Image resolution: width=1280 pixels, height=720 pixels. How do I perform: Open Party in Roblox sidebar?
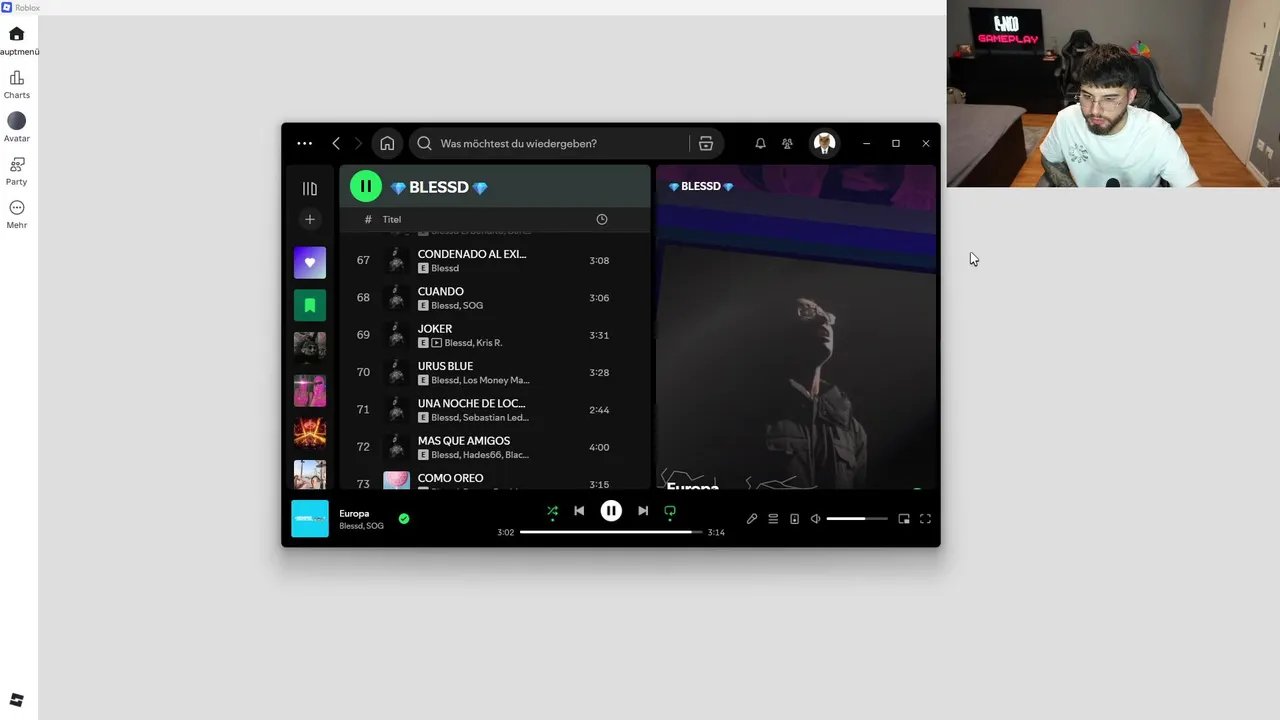(x=16, y=165)
